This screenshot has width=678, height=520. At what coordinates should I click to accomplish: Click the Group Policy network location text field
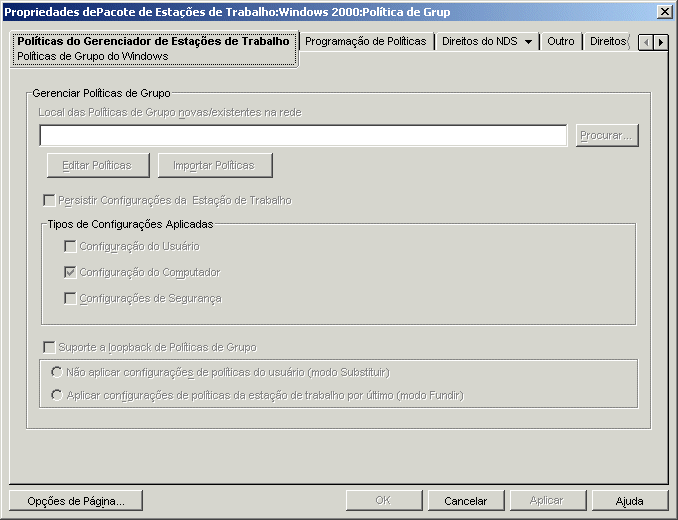[303, 136]
